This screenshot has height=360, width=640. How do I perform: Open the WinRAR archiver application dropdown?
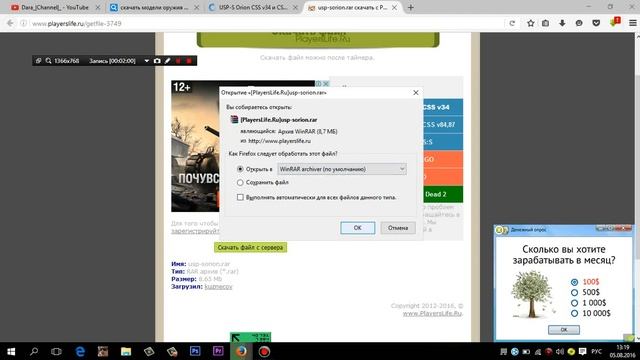[x=342, y=169]
